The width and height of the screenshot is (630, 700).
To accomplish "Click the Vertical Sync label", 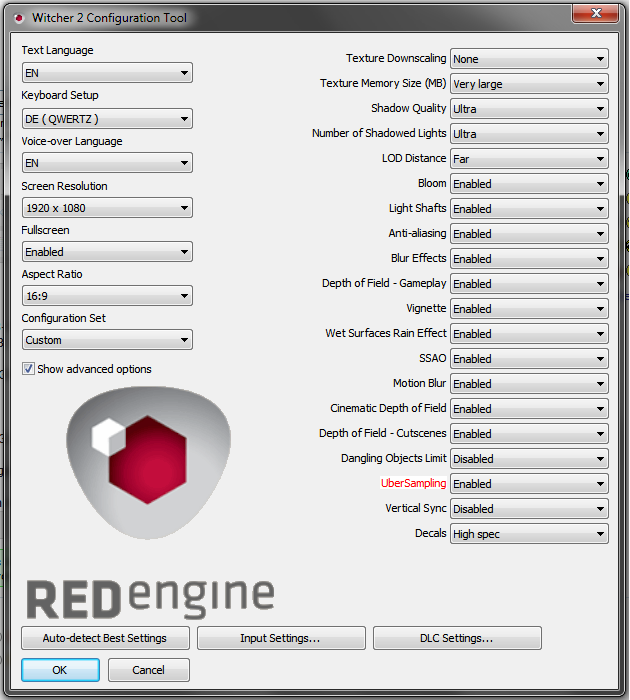I will pyautogui.click(x=416, y=508).
